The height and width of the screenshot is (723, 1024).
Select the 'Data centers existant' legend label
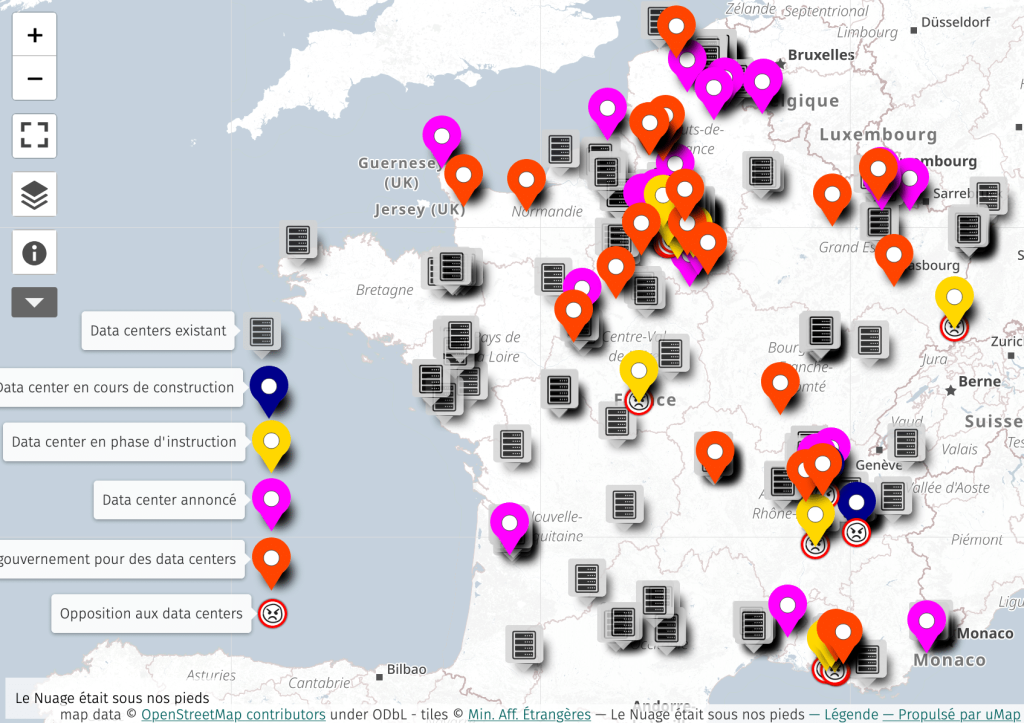pyautogui.click(x=158, y=331)
